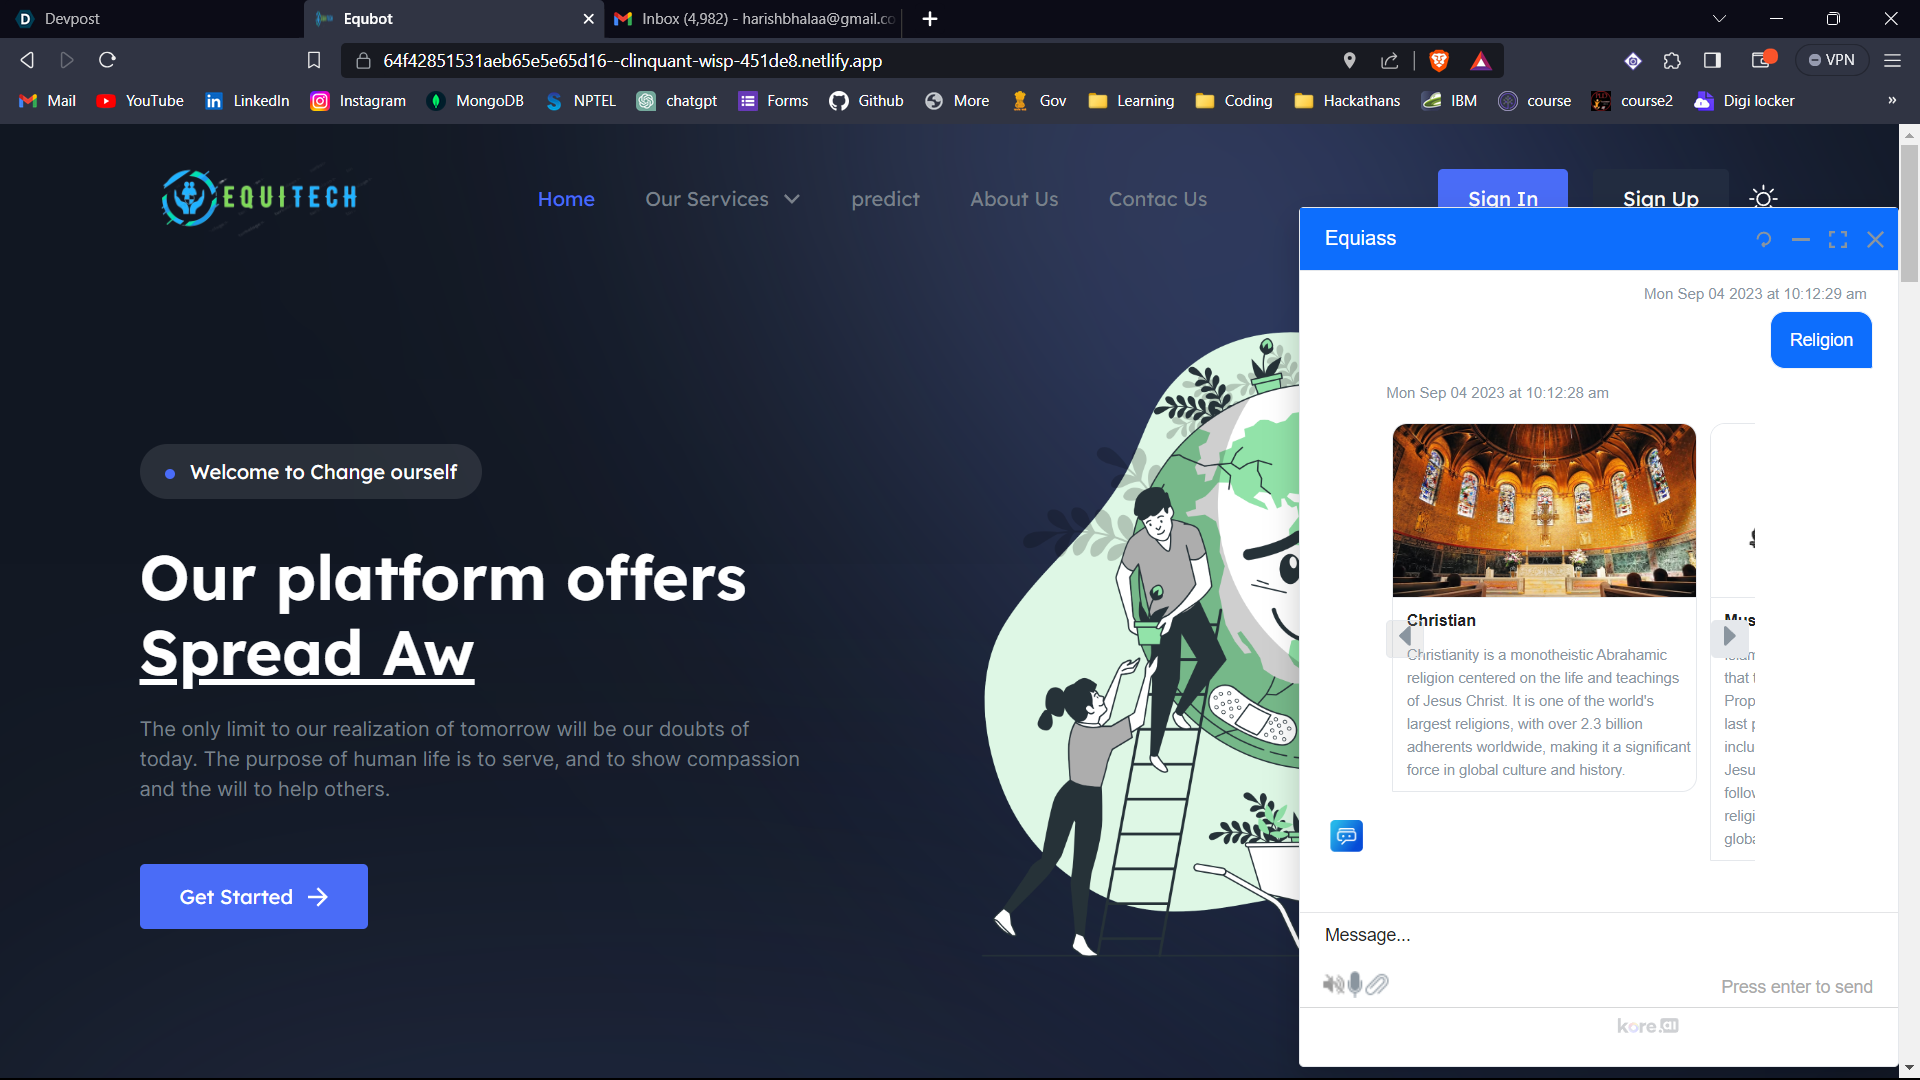Expand the Equiass chat to fullscreen
Screen dimensions: 1920x1080
tap(1838, 240)
